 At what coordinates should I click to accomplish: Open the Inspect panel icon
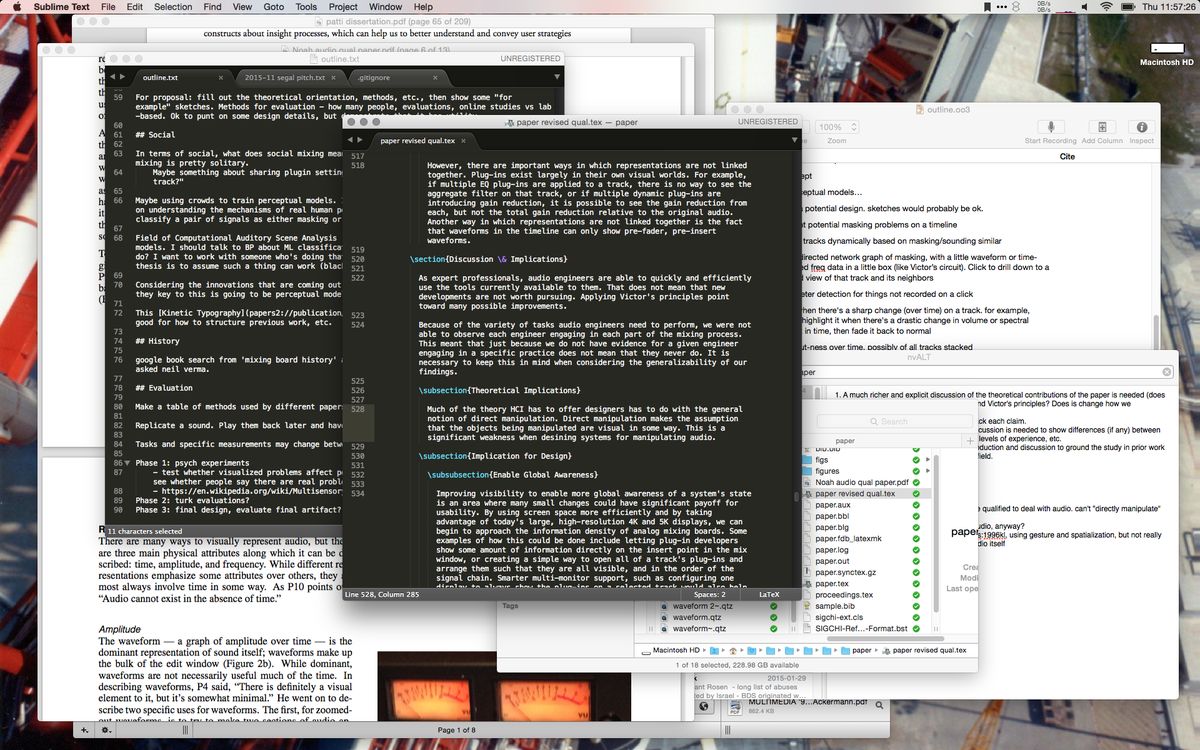[x=1141, y=127]
